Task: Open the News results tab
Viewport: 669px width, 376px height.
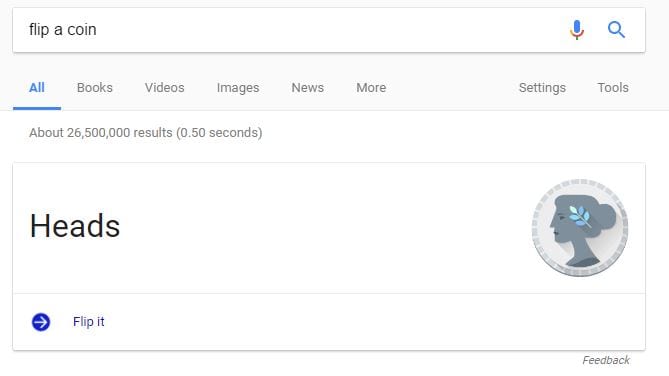Action: coord(308,87)
